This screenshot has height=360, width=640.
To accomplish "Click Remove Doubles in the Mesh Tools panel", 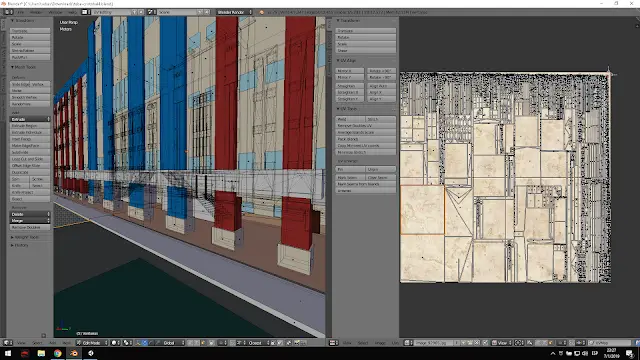I will click(30, 227).
